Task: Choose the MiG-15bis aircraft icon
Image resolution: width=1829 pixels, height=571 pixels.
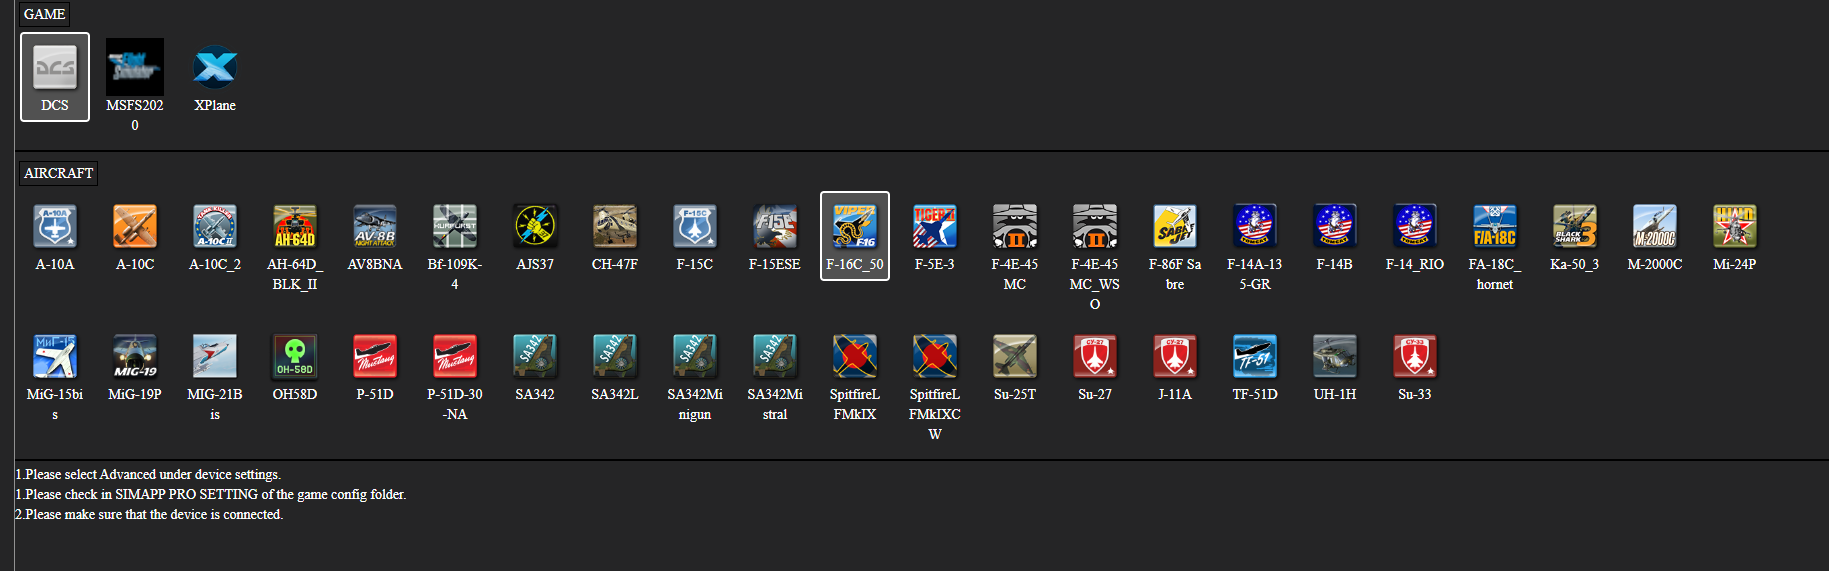Action: point(55,356)
